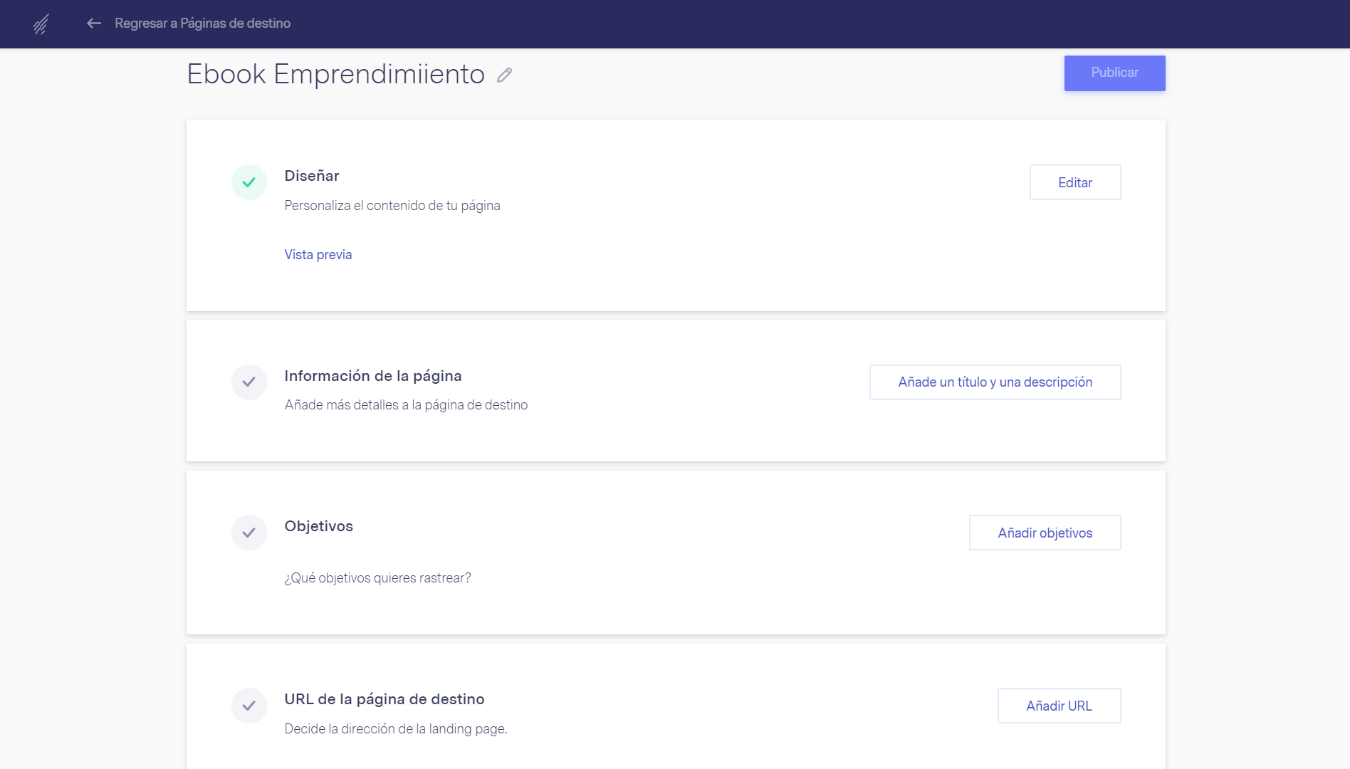Select the URL de la página de destino heading
Viewport: 1350px width, 769px height.
pos(384,699)
